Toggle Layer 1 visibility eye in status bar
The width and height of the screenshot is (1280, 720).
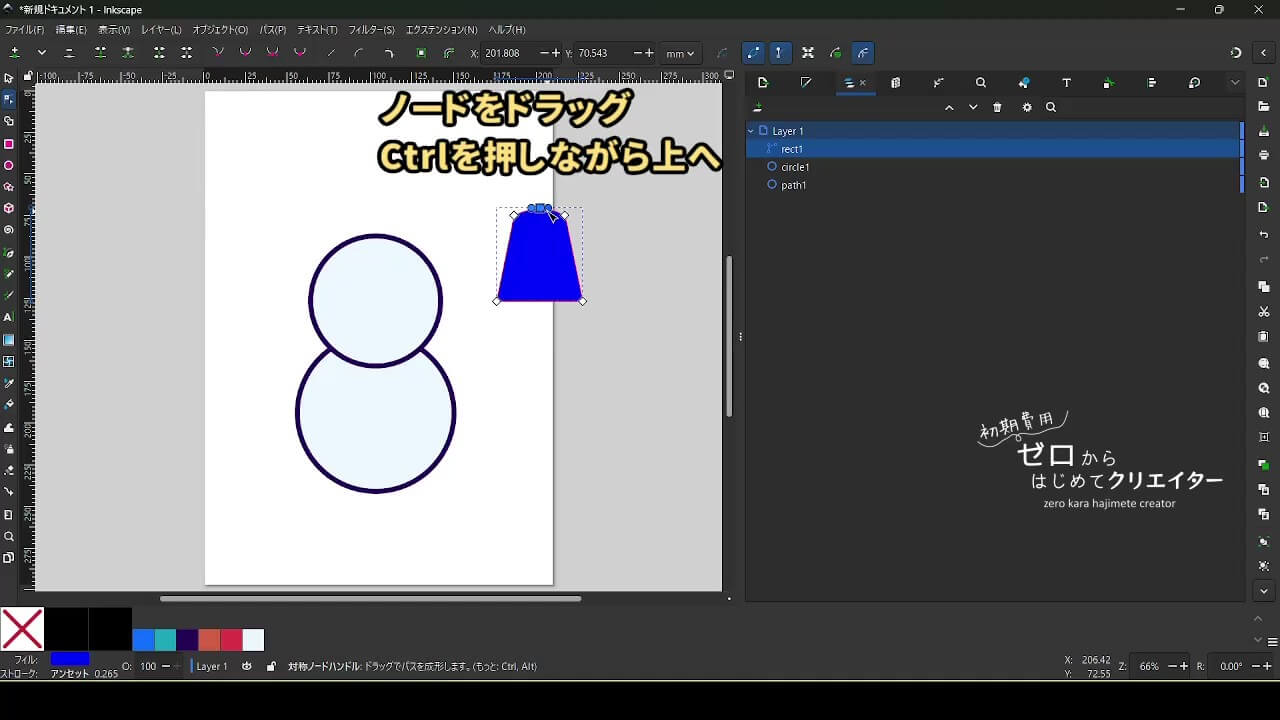pyautogui.click(x=247, y=666)
